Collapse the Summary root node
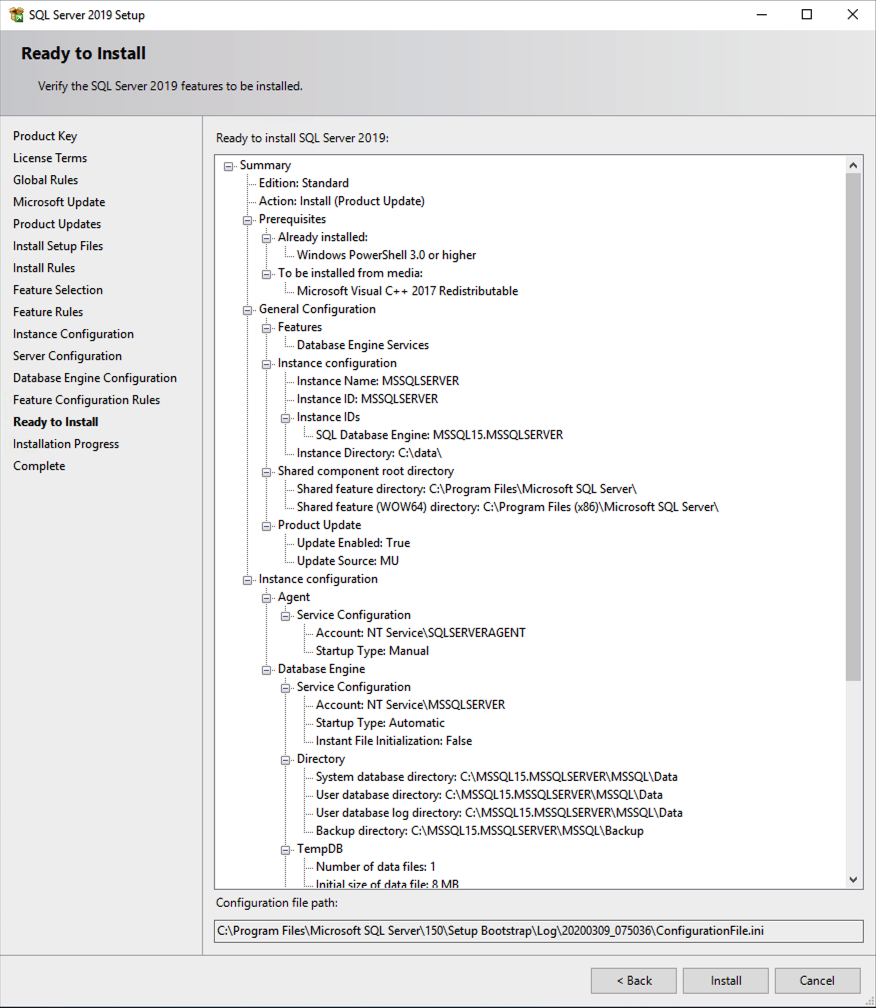The height and width of the screenshot is (1008, 876). (228, 166)
